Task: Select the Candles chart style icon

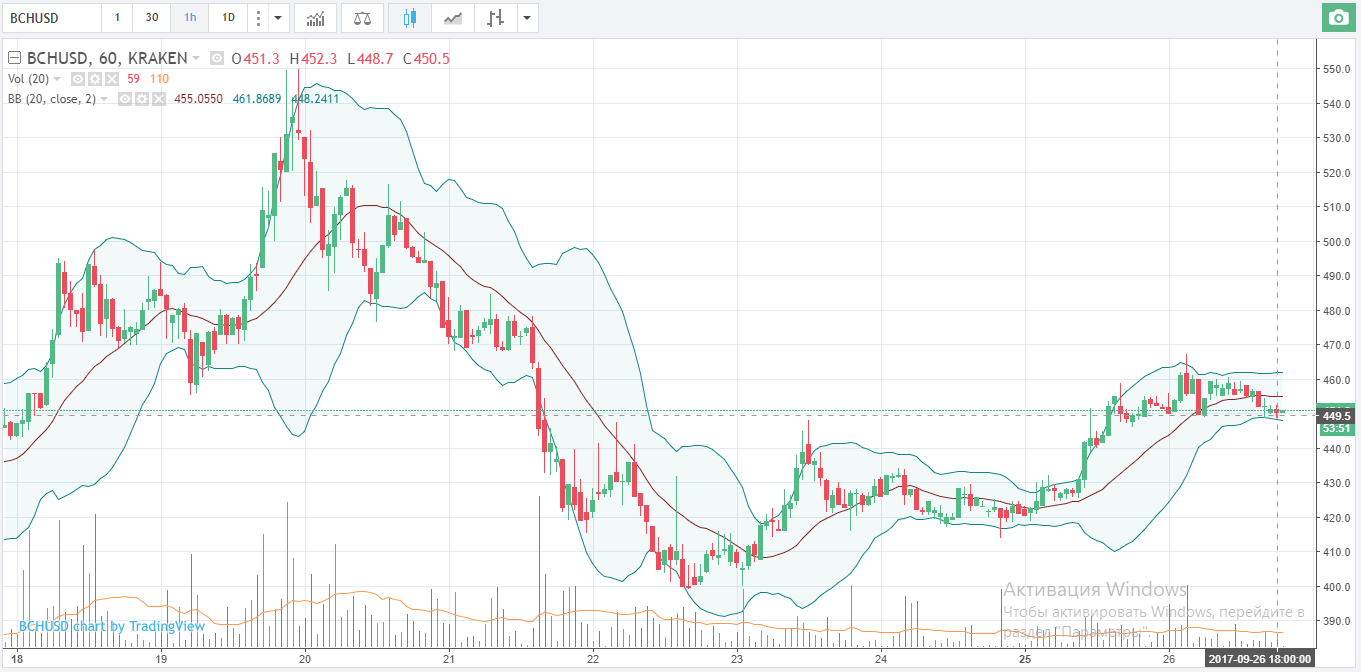Action: 409,18
